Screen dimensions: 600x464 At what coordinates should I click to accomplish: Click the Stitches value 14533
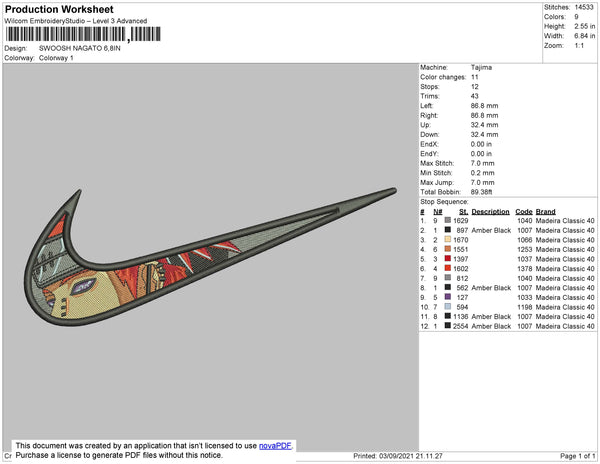coord(584,7)
